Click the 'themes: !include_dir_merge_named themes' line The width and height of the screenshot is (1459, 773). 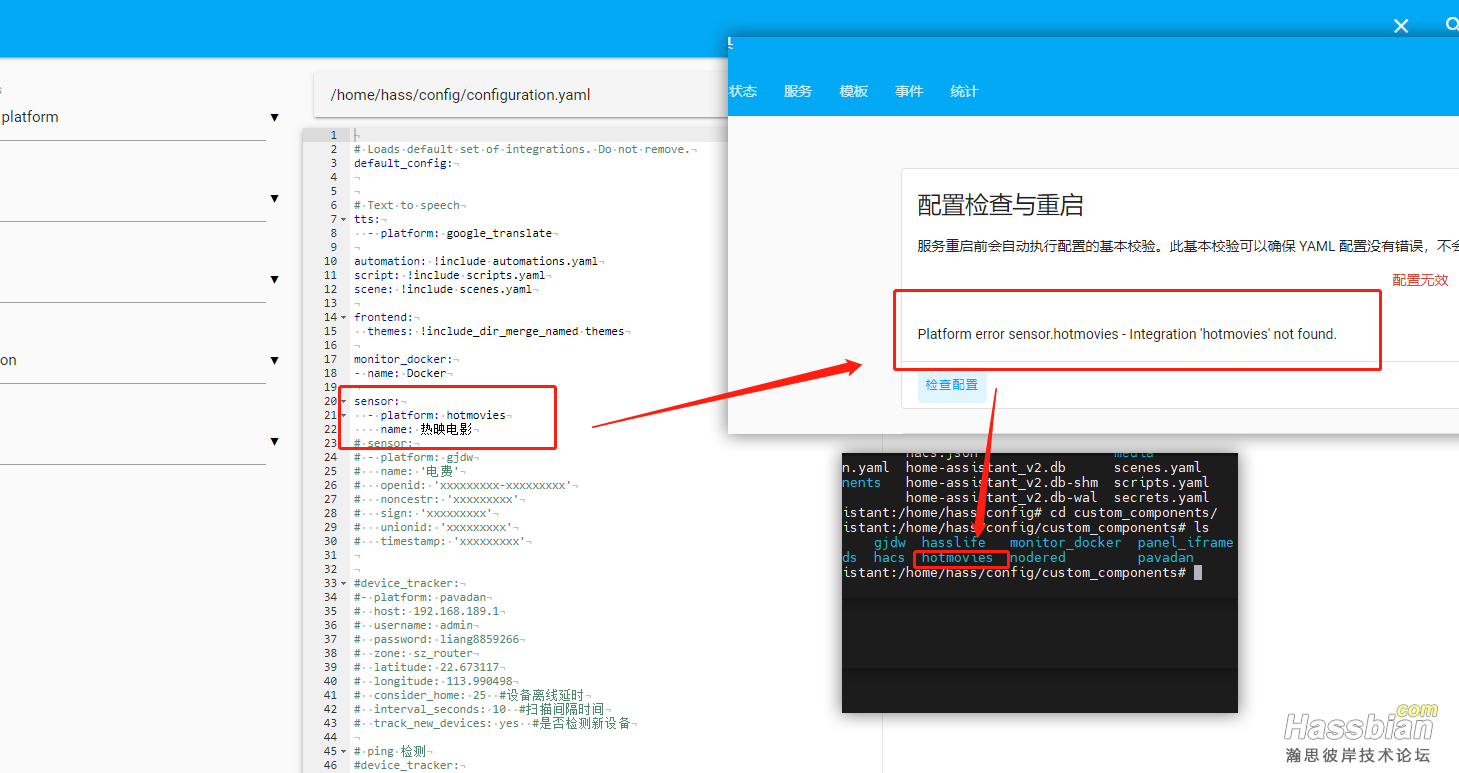[x=496, y=331]
